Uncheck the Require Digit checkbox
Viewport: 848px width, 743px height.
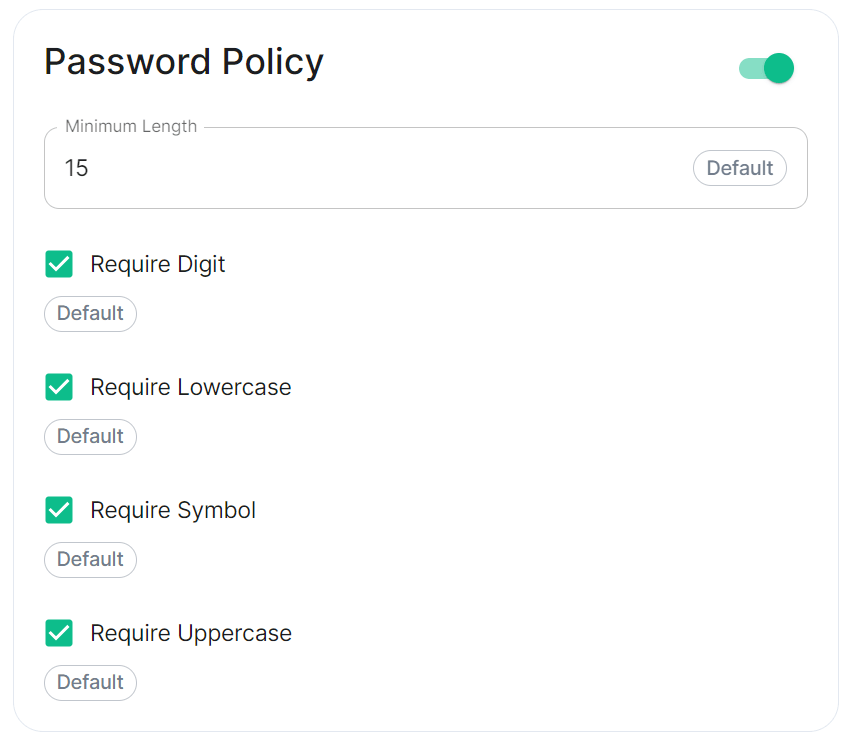[x=59, y=264]
